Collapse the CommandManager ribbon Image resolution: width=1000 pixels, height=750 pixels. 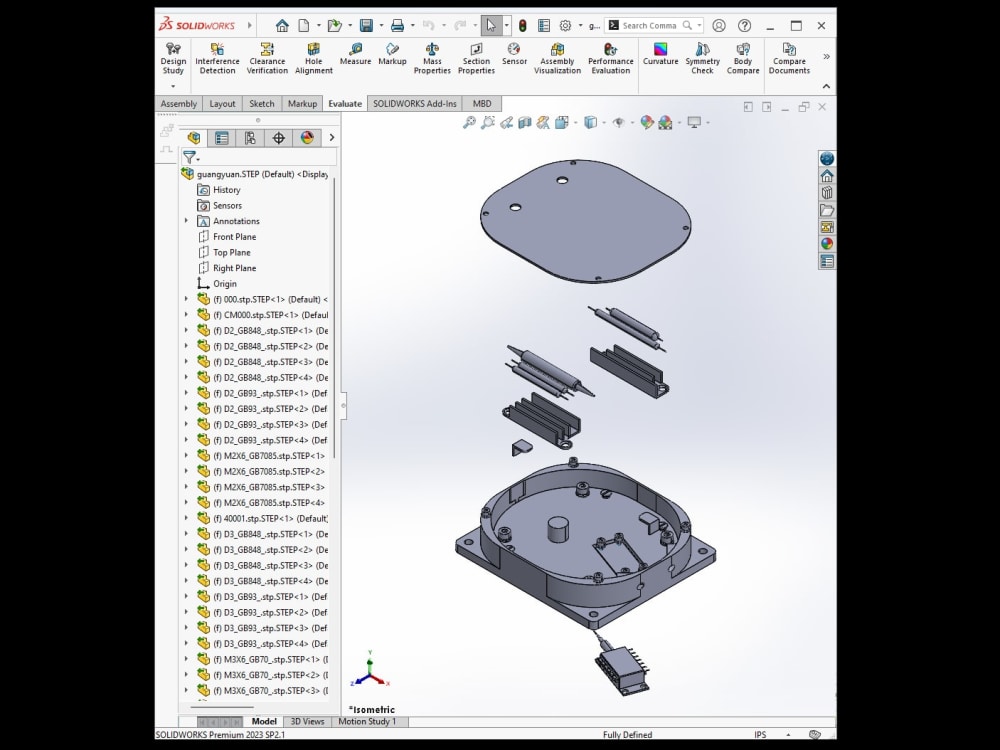point(827,86)
